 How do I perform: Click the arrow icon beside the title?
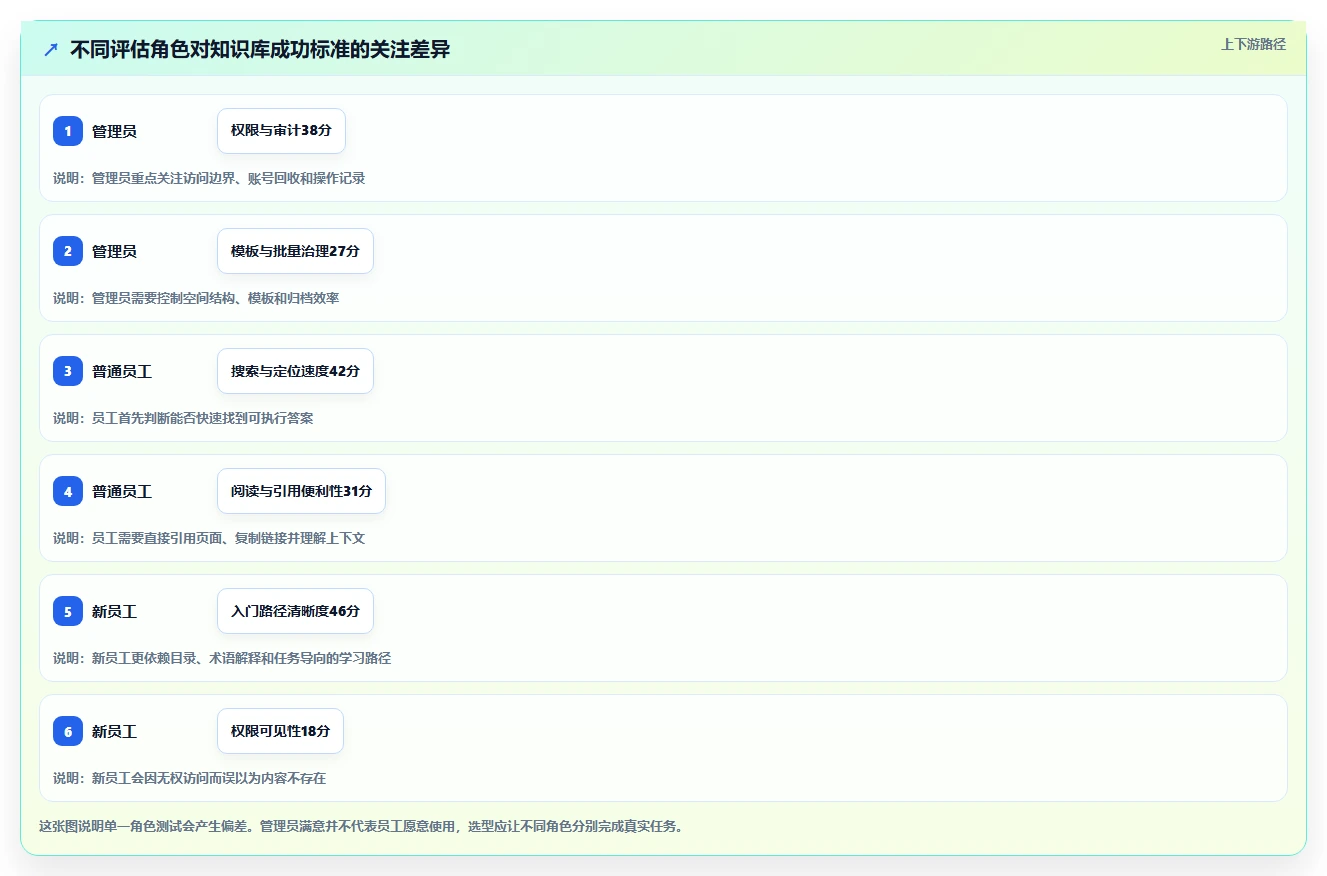click(51, 49)
